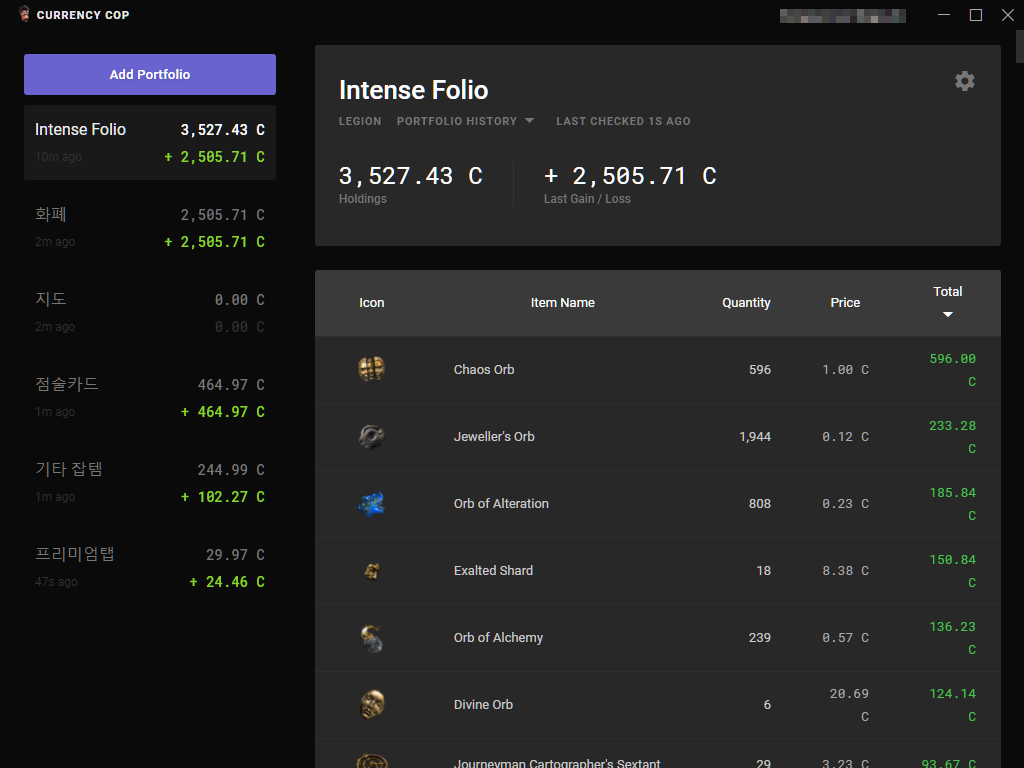Click the 239 quantity of Orb of Alchemy

point(760,637)
